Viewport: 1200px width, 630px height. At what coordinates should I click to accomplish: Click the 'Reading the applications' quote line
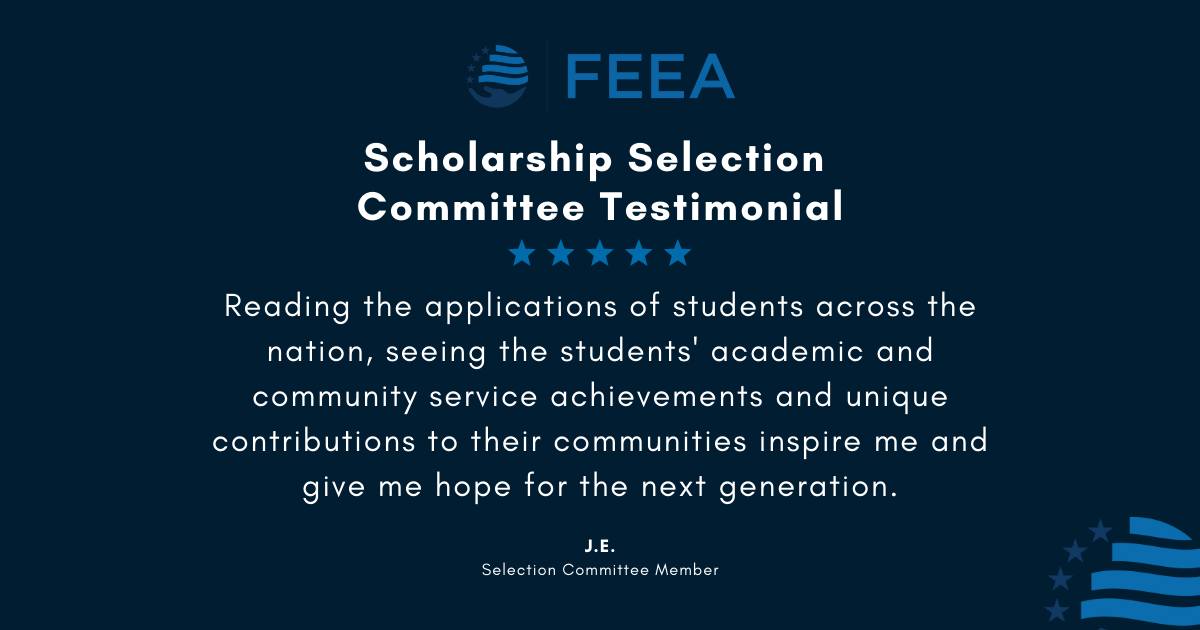tap(600, 307)
